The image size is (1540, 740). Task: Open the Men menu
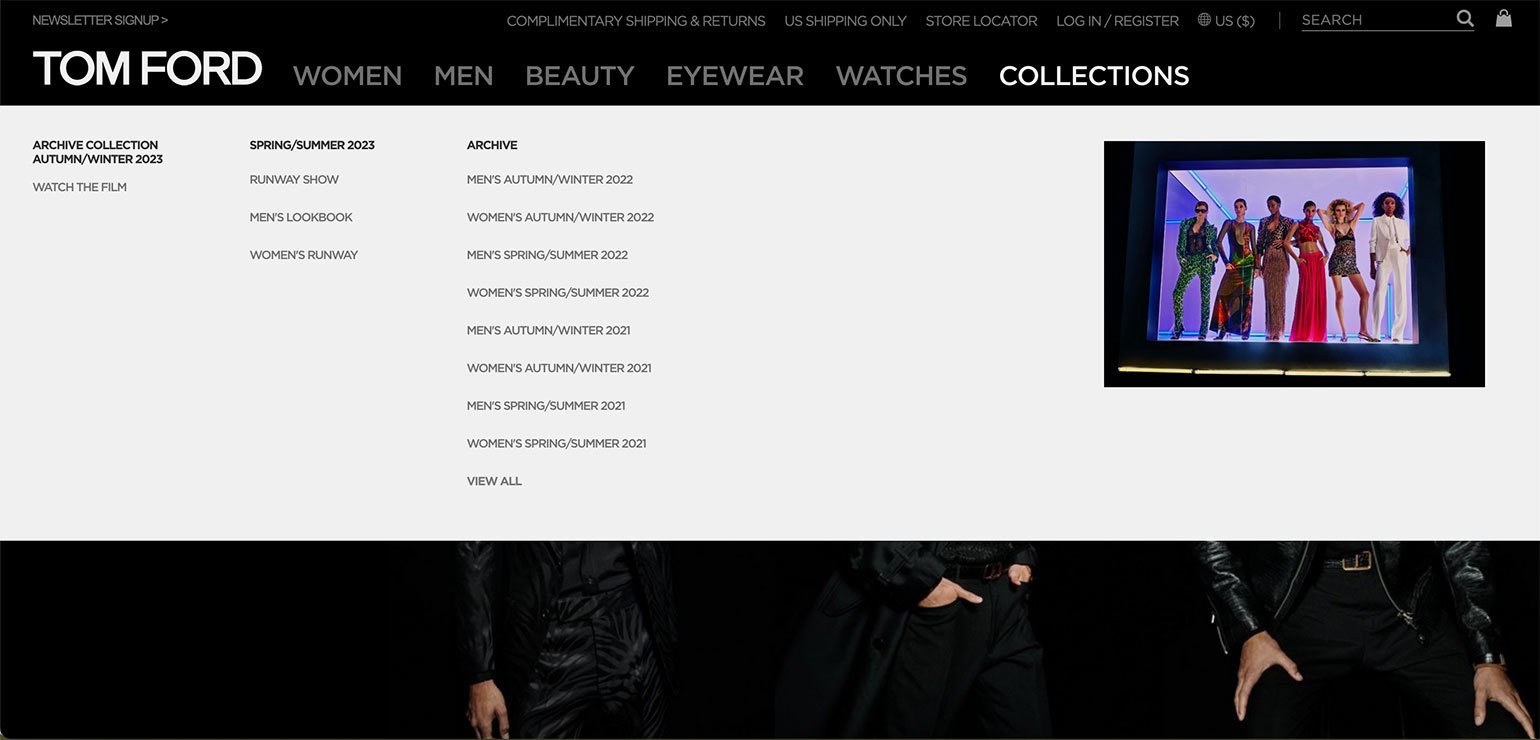[463, 76]
